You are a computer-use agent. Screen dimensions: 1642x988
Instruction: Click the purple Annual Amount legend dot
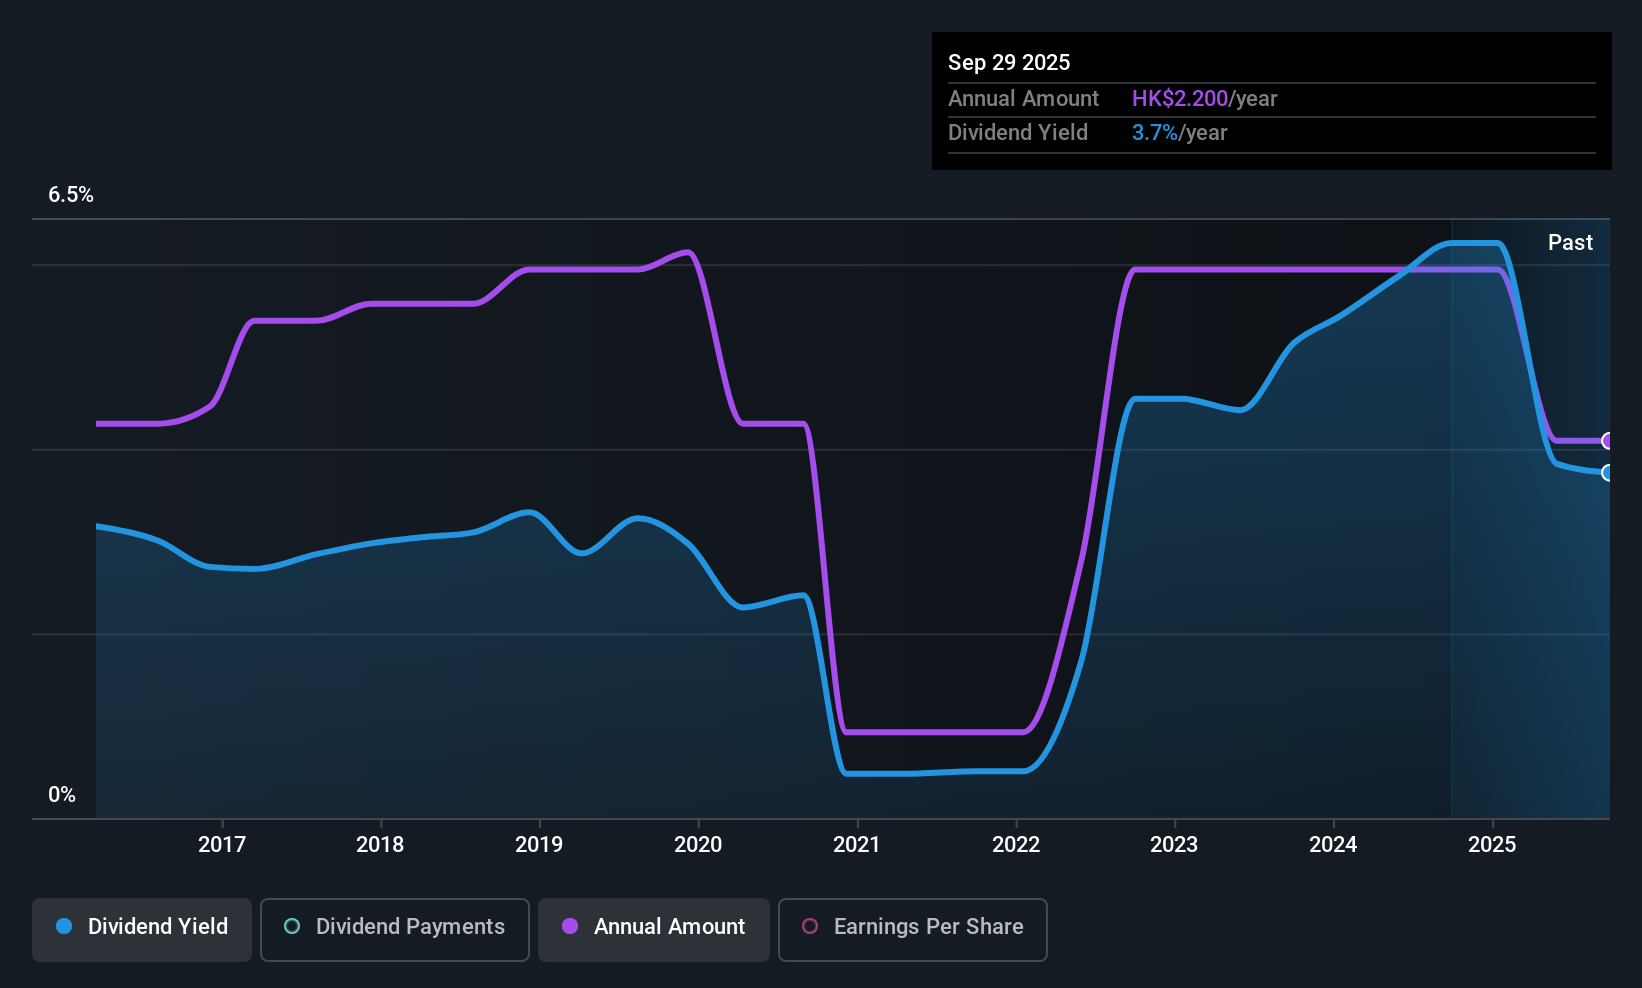click(570, 927)
